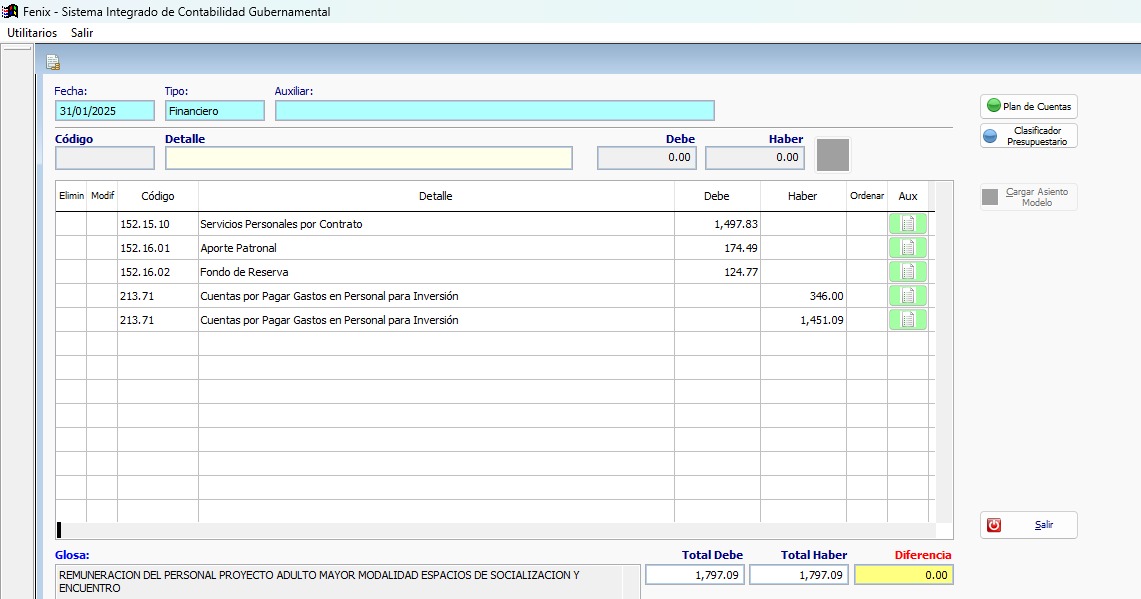Click the gray square button beside Haber field
1141x599 pixels.
point(833,155)
